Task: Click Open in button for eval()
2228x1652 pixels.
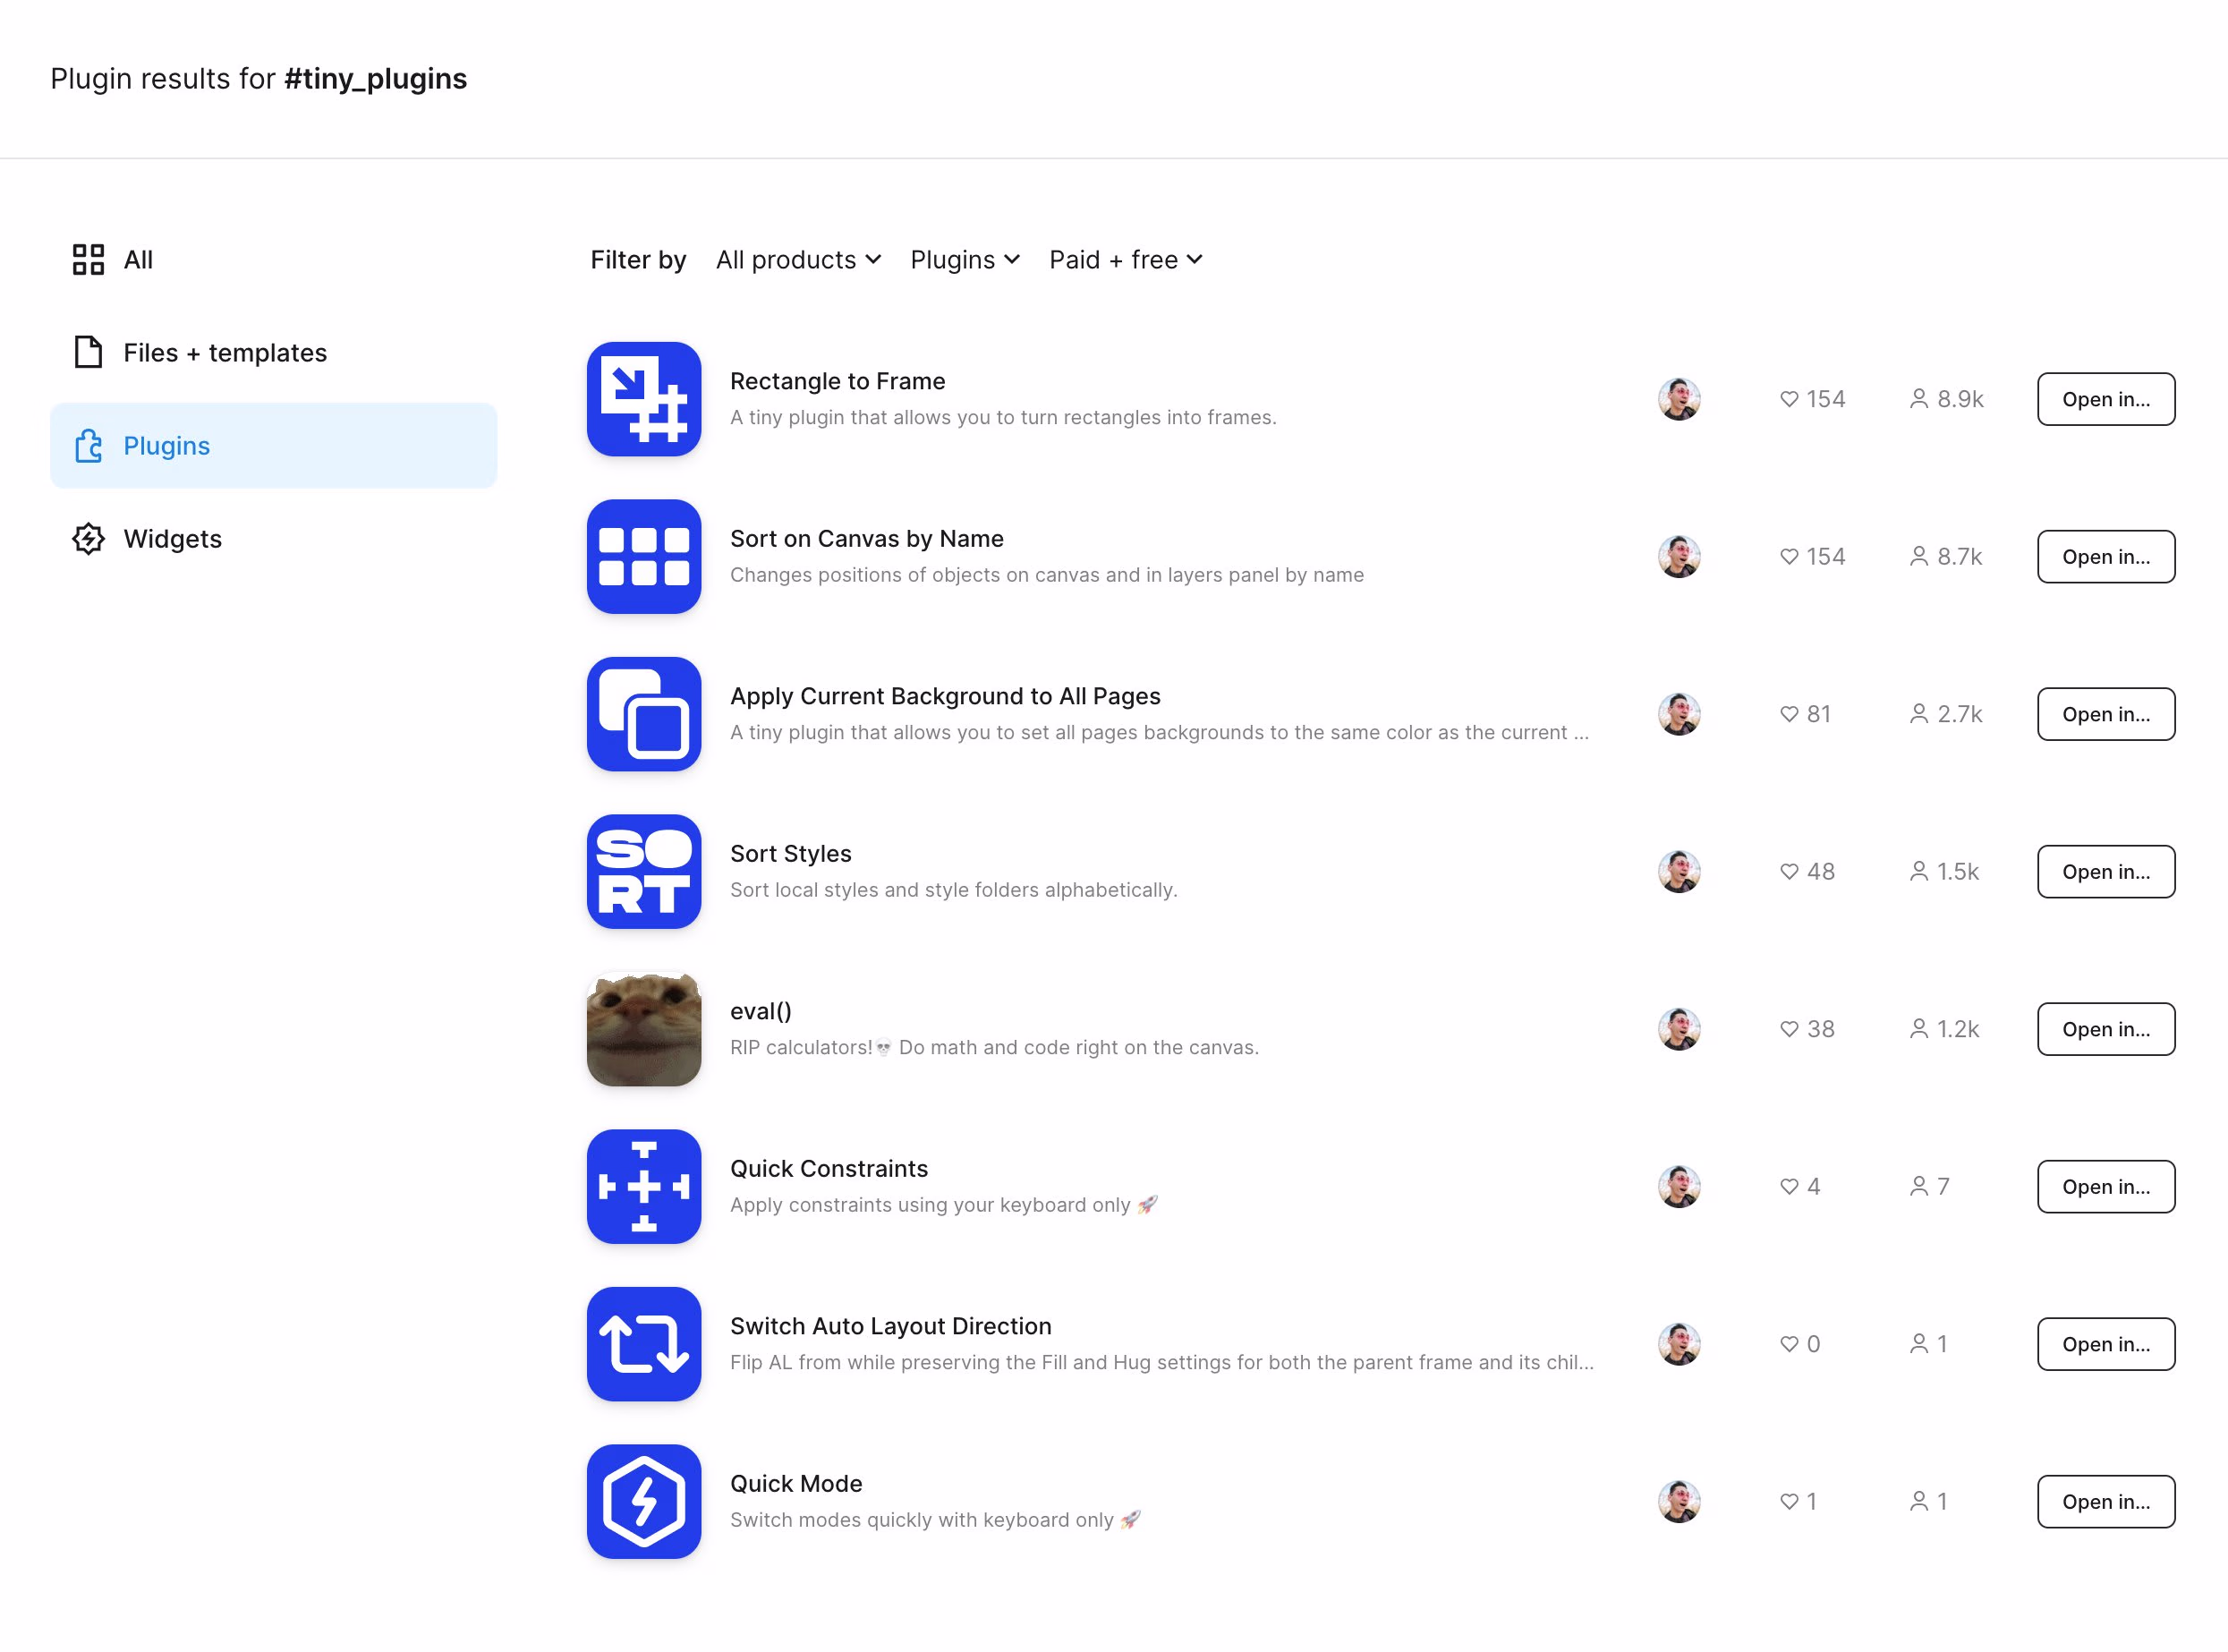Action: pos(2105,1029)
